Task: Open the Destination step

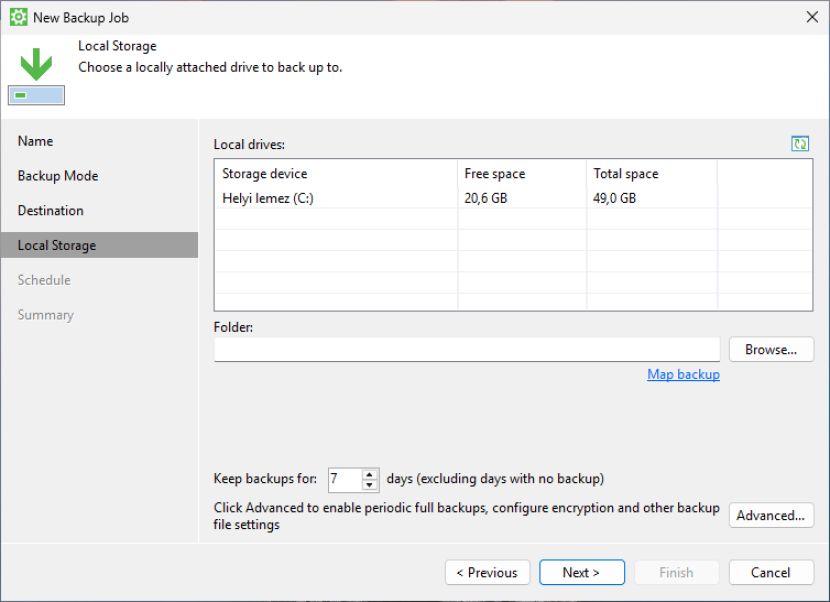Action: point(50,210)
